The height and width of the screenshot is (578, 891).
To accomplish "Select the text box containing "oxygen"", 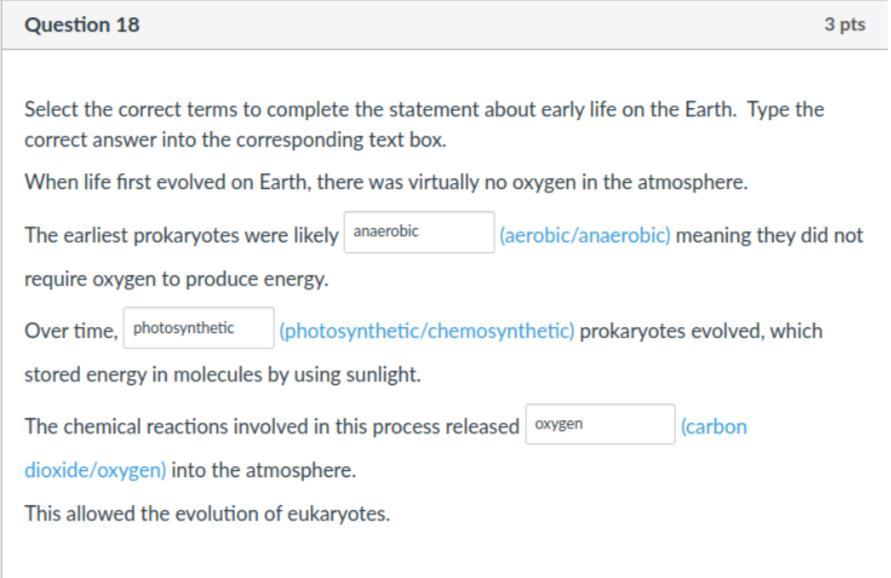I will (600, 424).
